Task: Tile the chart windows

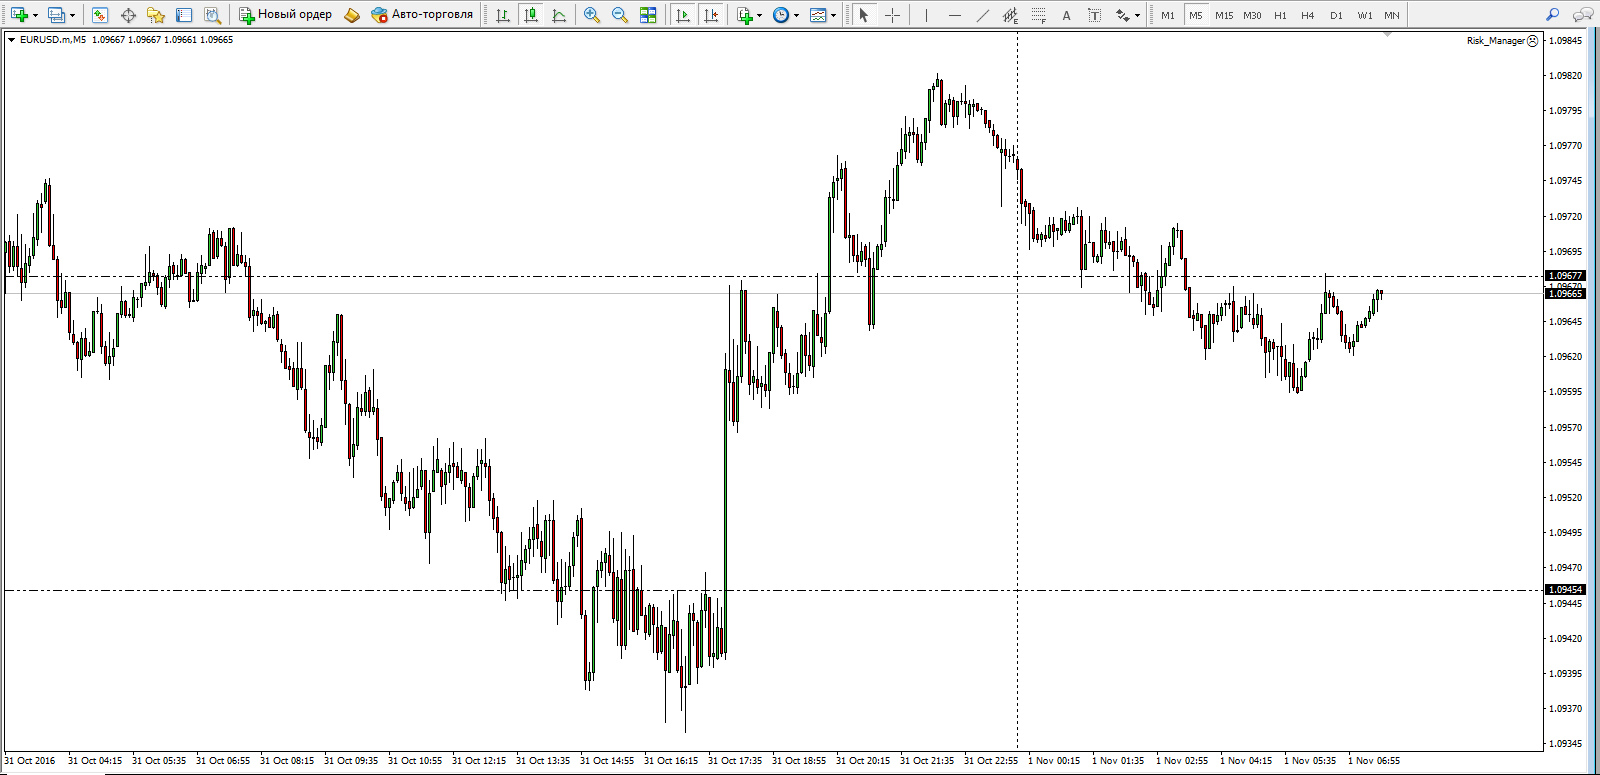Action: (x=648, y=15)
